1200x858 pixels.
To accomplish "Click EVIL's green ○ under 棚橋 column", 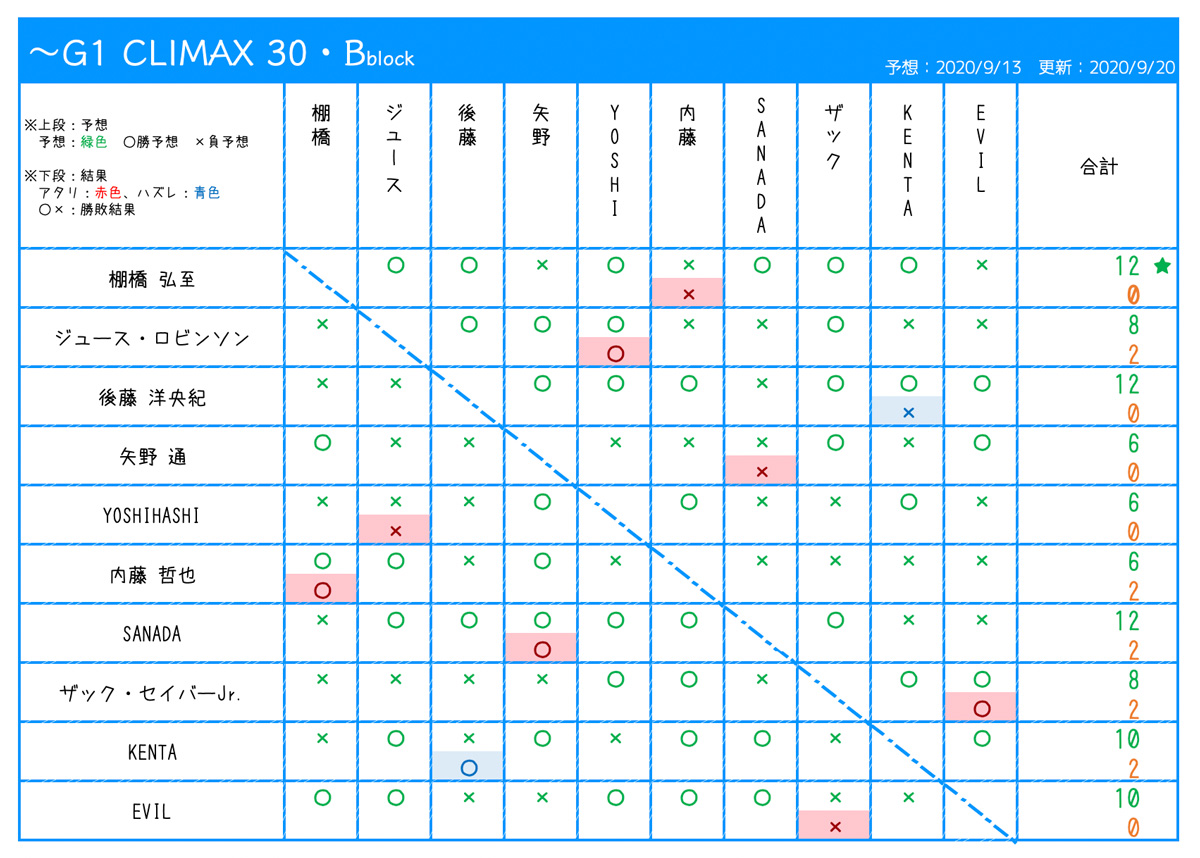I will (321, 797).
